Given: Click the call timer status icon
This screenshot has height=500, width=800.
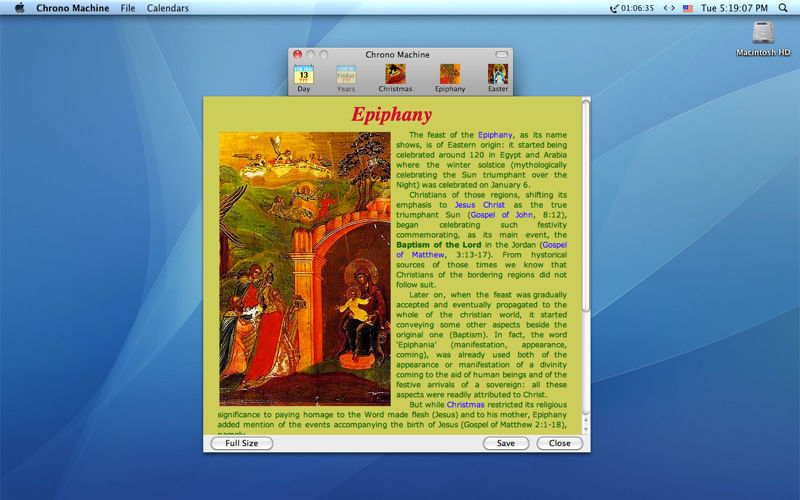Looking at the screenshot, I should coord(632,8).
